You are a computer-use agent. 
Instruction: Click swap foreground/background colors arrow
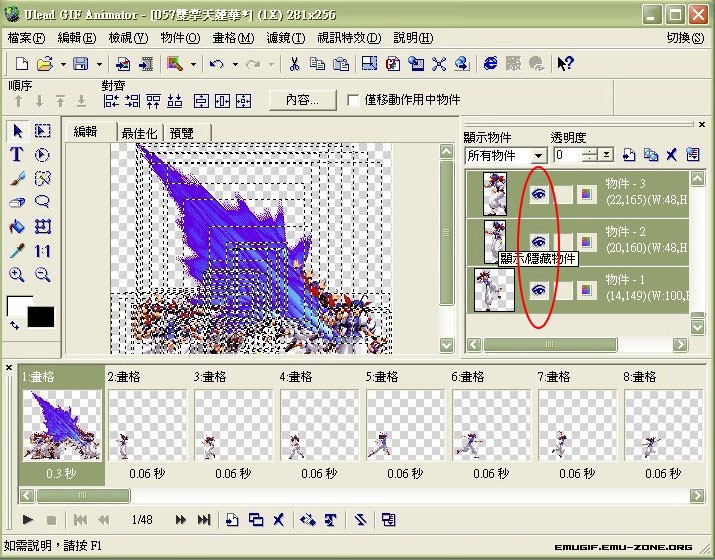click(x=15, y=326)
